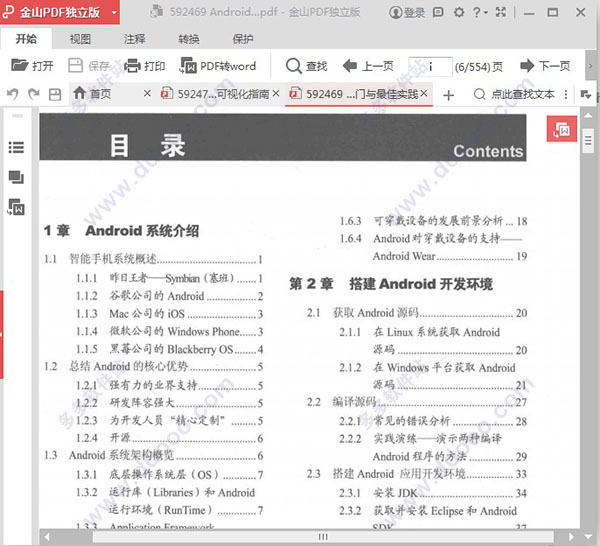Click the horizontal scrollbar right arrow
The height and width of the screenshot is (546, 600).
coord(571,536)
